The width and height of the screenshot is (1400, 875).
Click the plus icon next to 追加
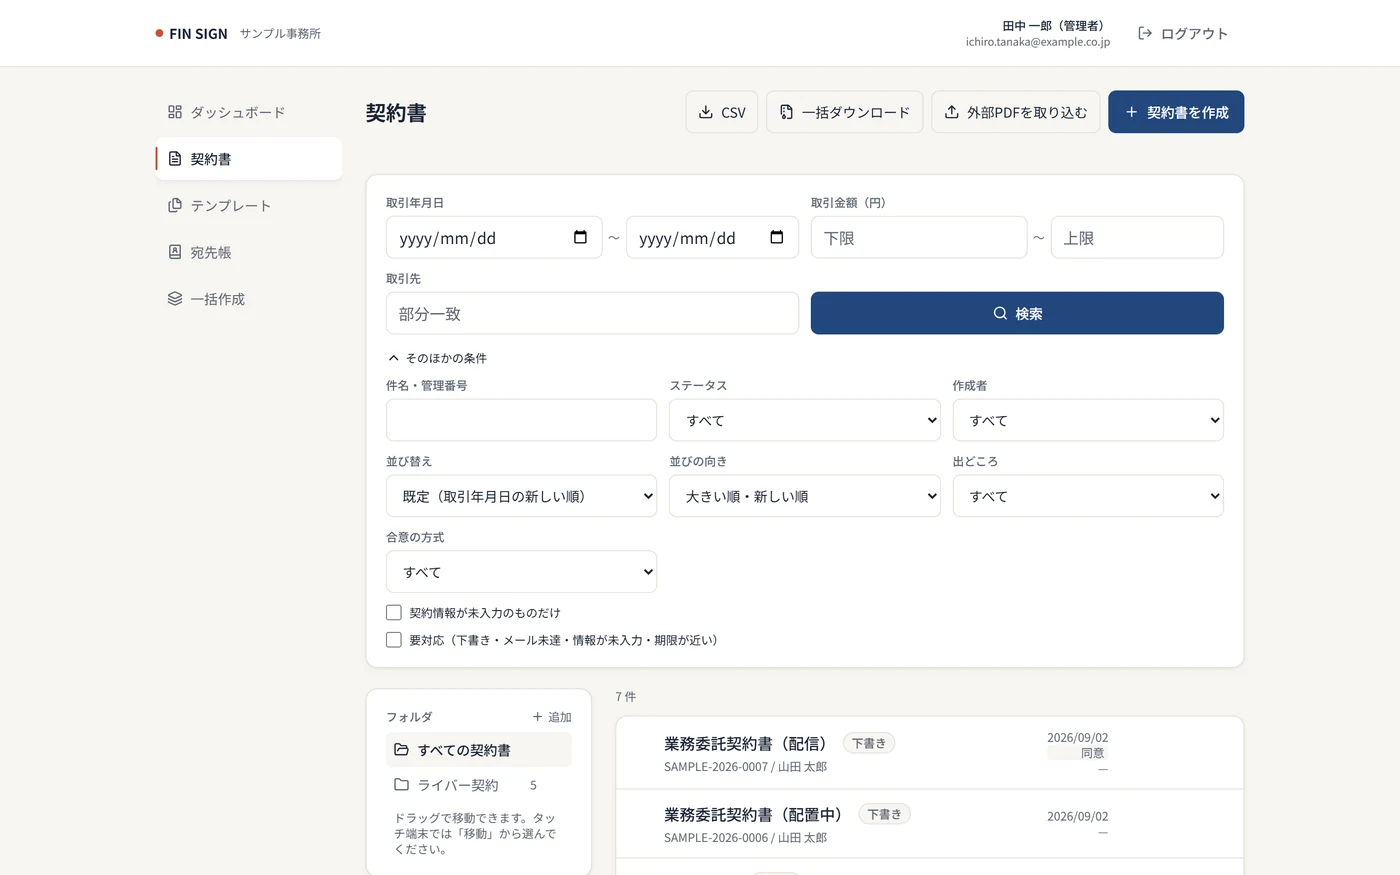[x=537, y=717]
